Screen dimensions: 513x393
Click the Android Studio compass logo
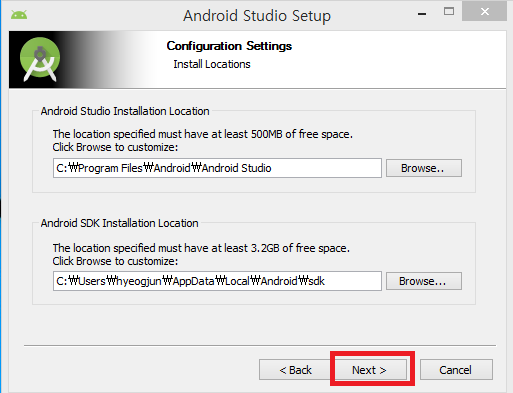tap(40, 59)
